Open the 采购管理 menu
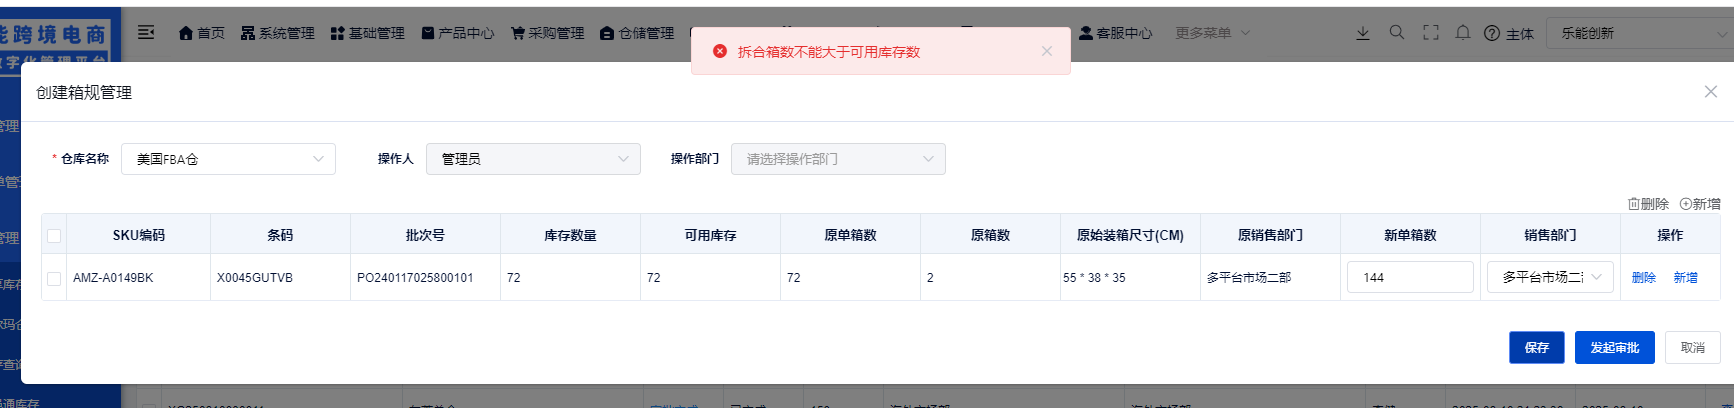1734x408 pixels. pyautogui.click(x=547, y=33)
